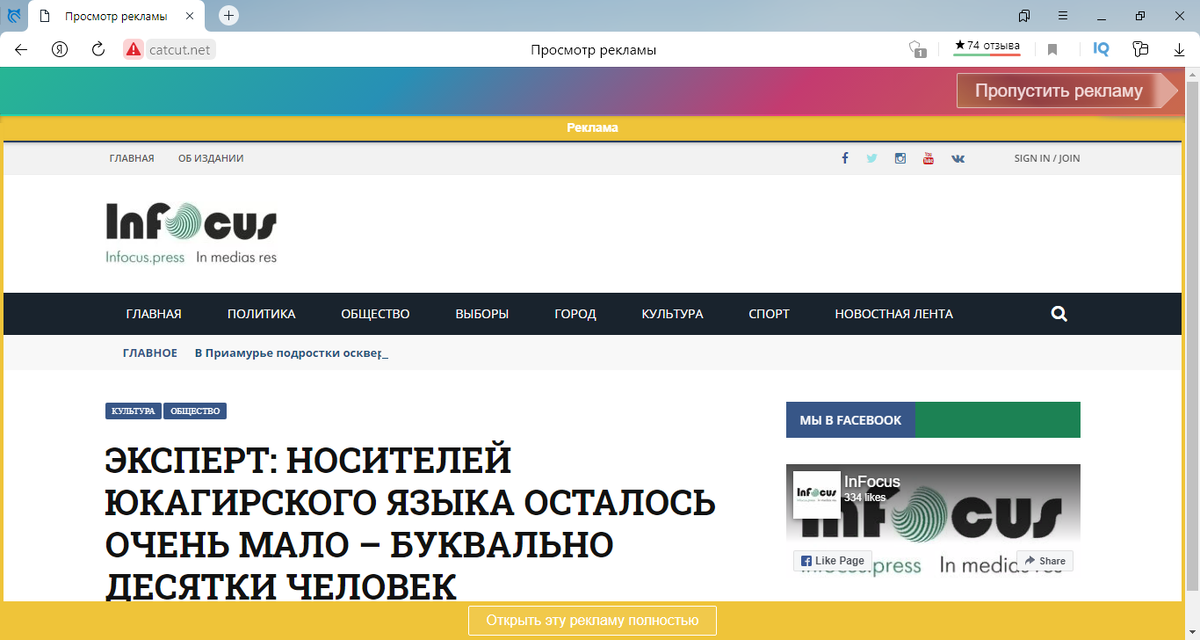Open the ПОЛИТИКА menu section
This screenshot has width=1200, height=640.
(x=261, y=314)
